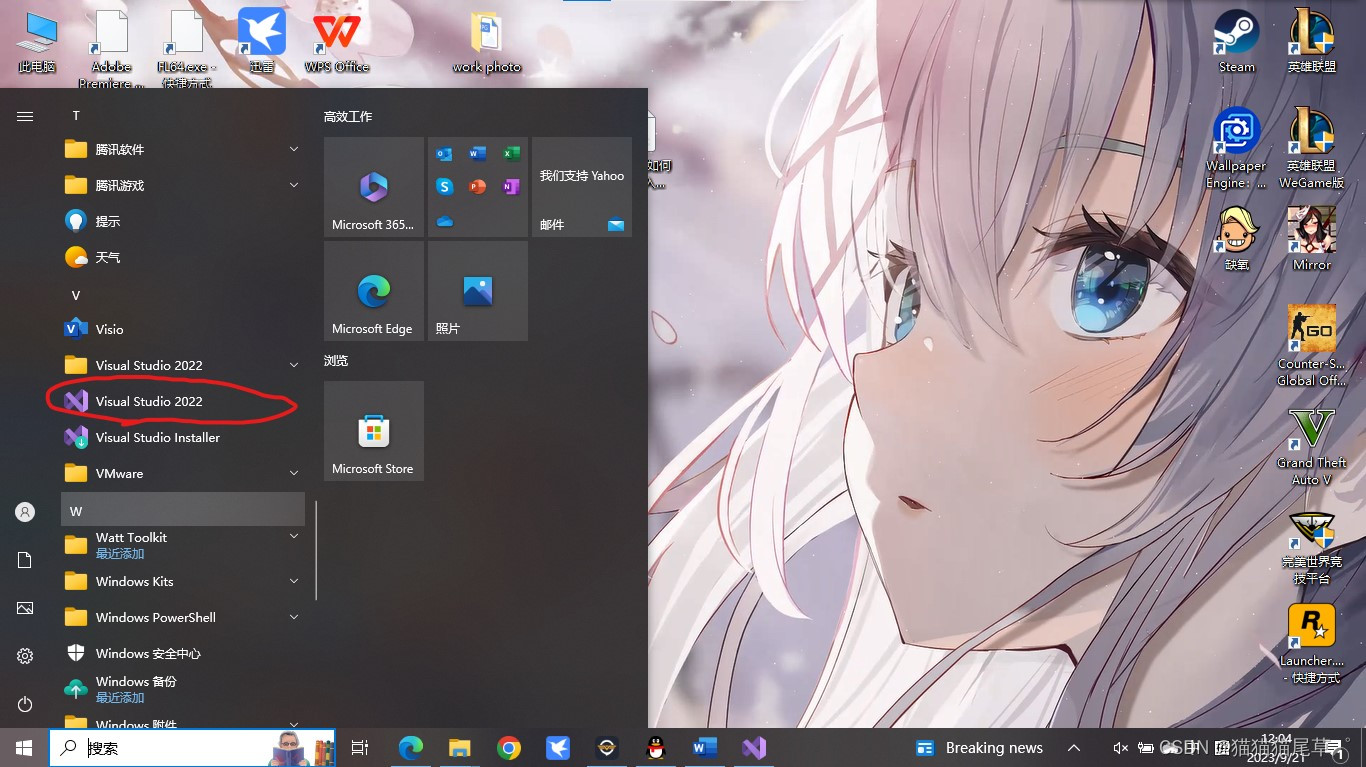Open the Breaking news taskbar widget
The height and width of the screenshot is (767, 1366).
[979, 748]
